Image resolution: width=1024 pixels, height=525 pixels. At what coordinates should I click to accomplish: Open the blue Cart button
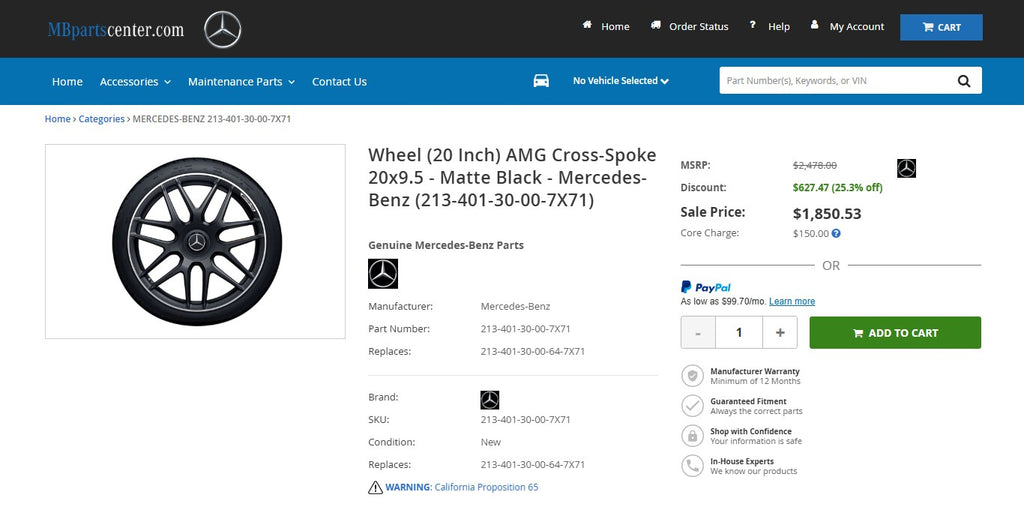[941, 27]
